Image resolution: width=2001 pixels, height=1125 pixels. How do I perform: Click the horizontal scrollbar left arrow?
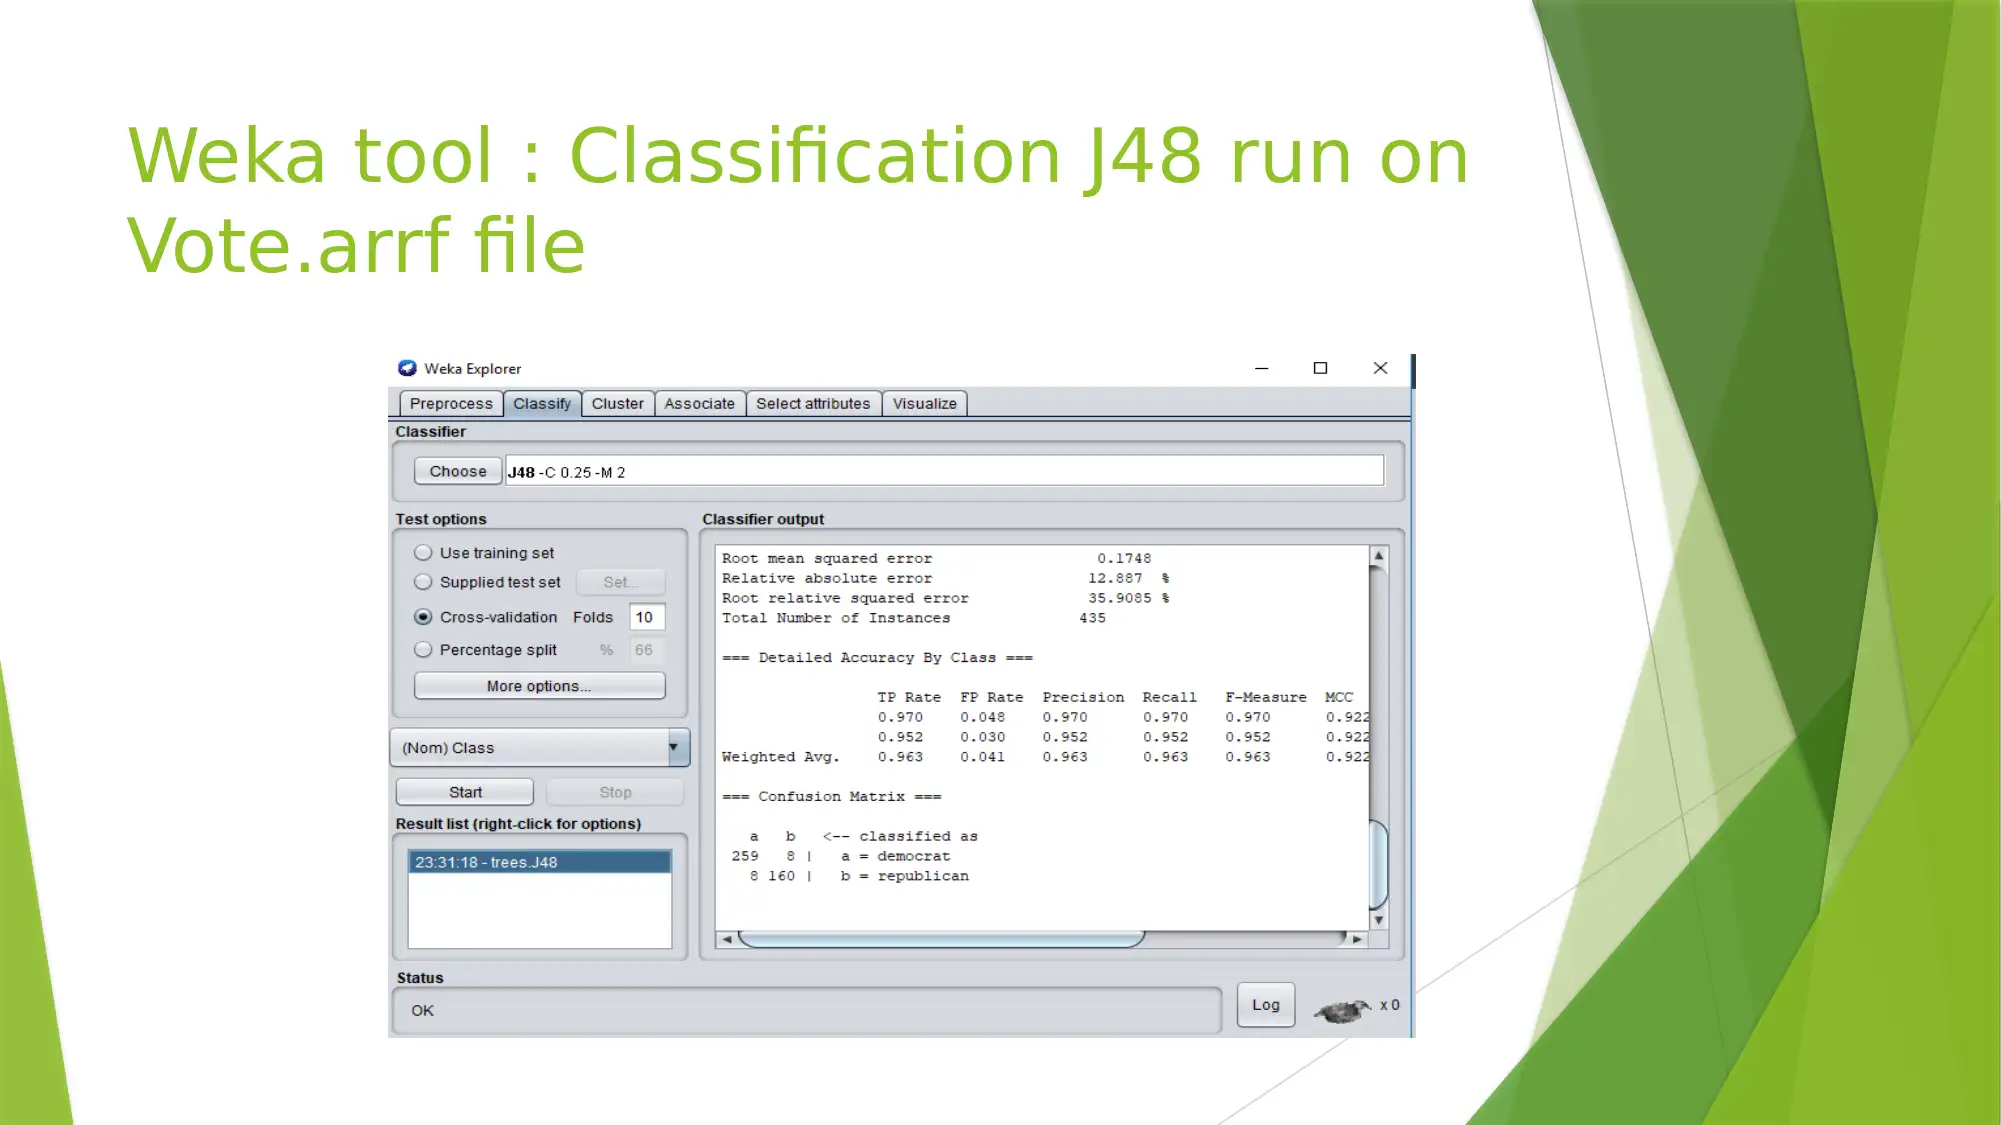(x=727, y=939)
